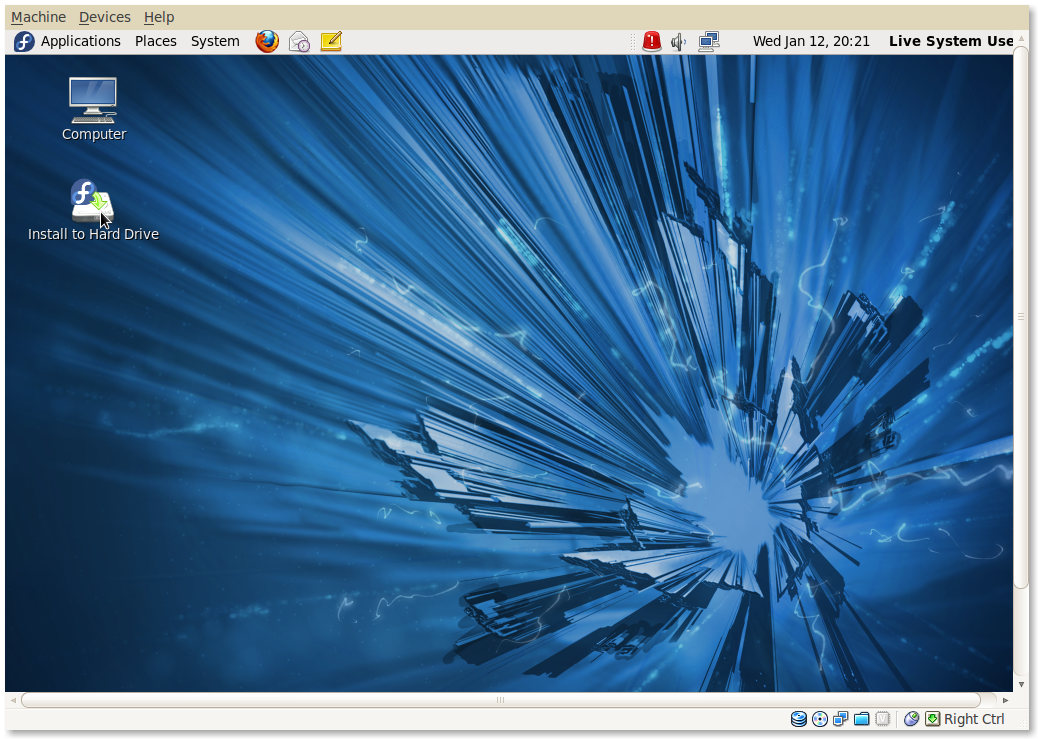Viewport: 1038px width, 739px height.
Task: Mute audio via the speaker icon
Action: 678,41
